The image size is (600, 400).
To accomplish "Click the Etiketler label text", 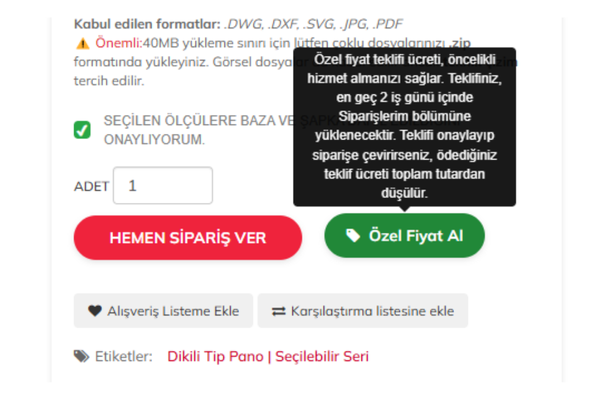I will [x=124, y=356].
